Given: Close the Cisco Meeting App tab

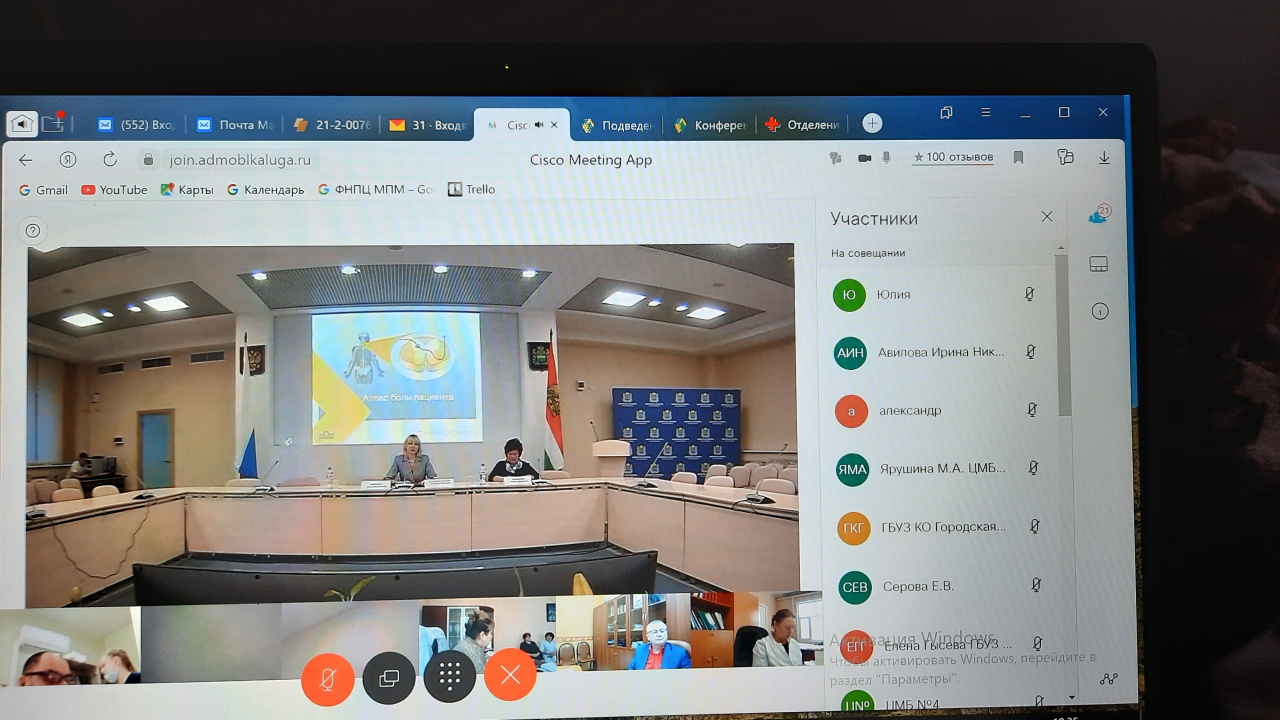Looking at the screenshot, I should pyautogui.click(x=555, y=125).
